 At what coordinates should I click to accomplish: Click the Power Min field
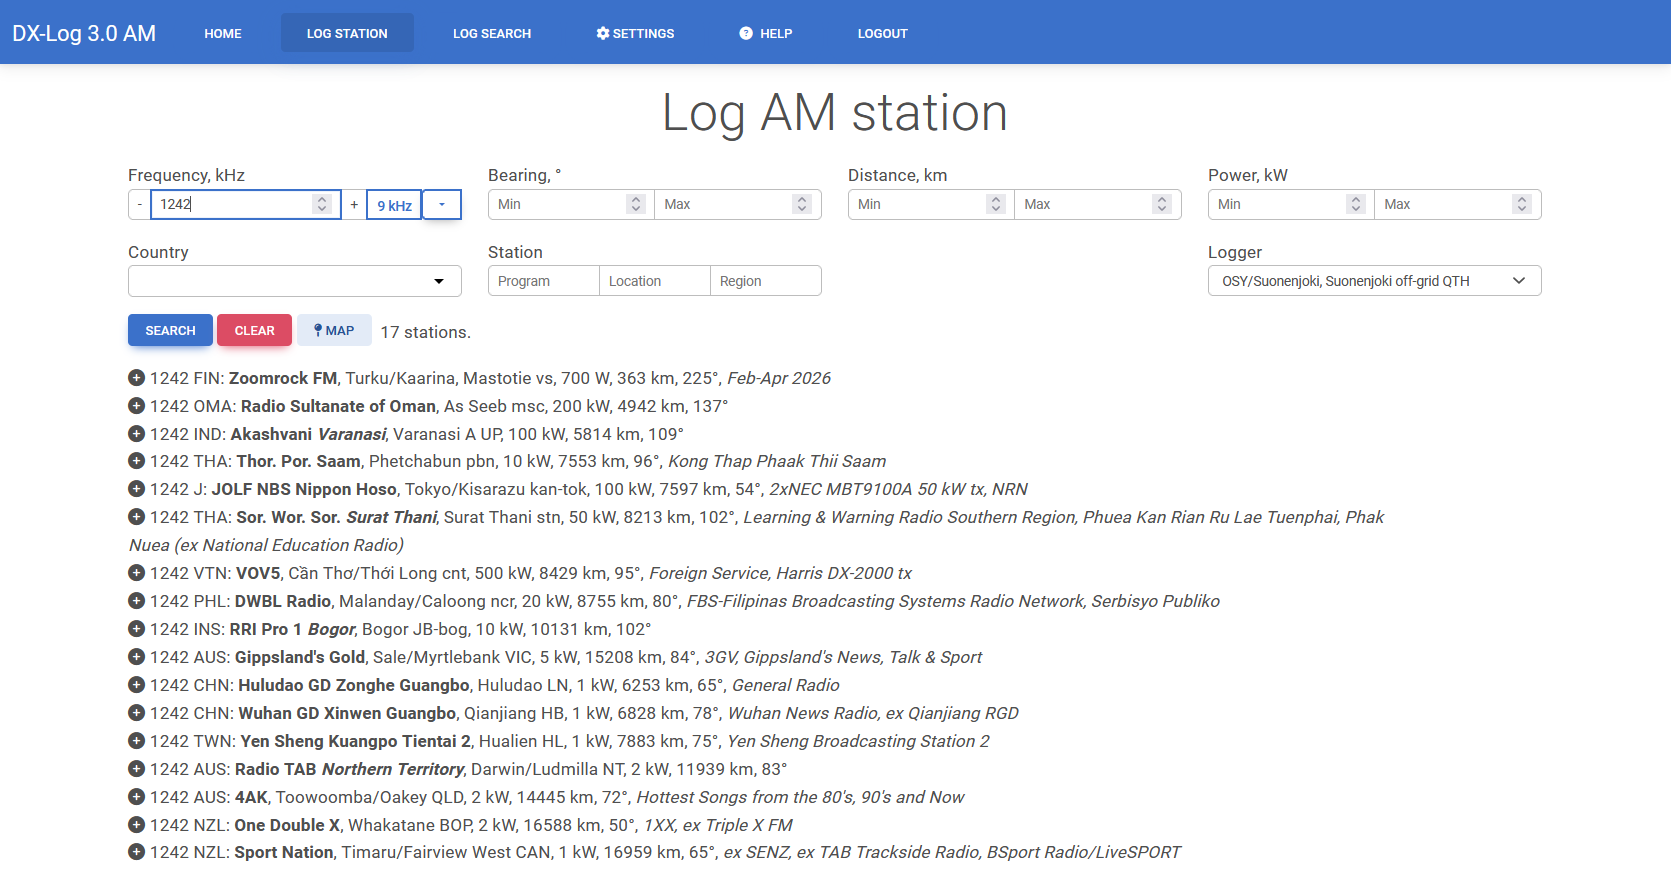coord(1291,204)
